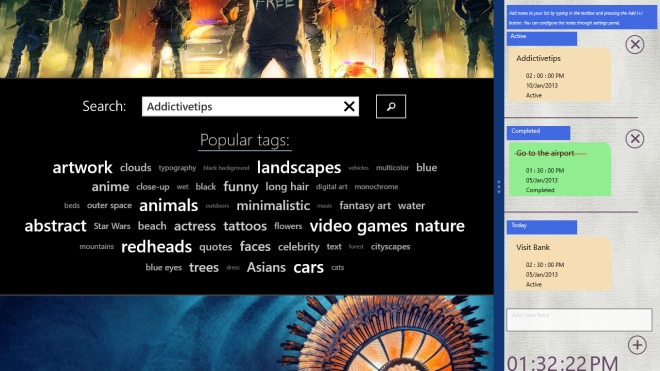Screen dimensions: 660x371
Task: Click the magnifier search button
Action: [391, 106]
